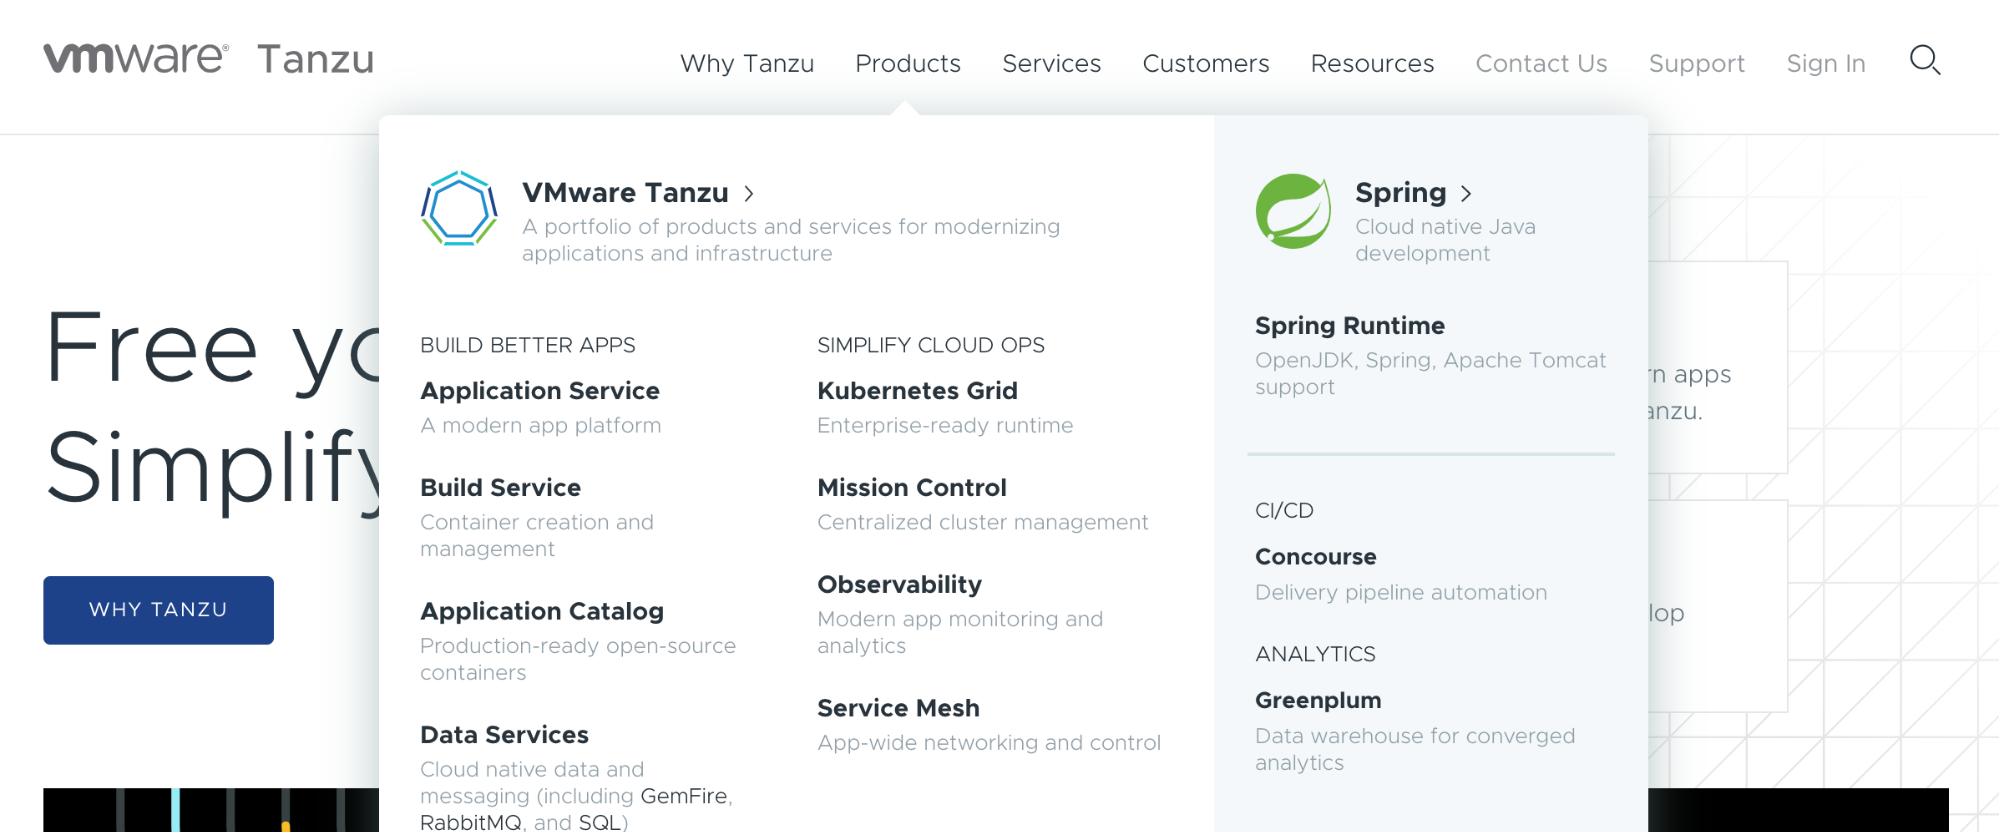Viewport: 1999px width, 832px height.
Task: Go to the Sign In link
Action: (x=1825, y=64)
